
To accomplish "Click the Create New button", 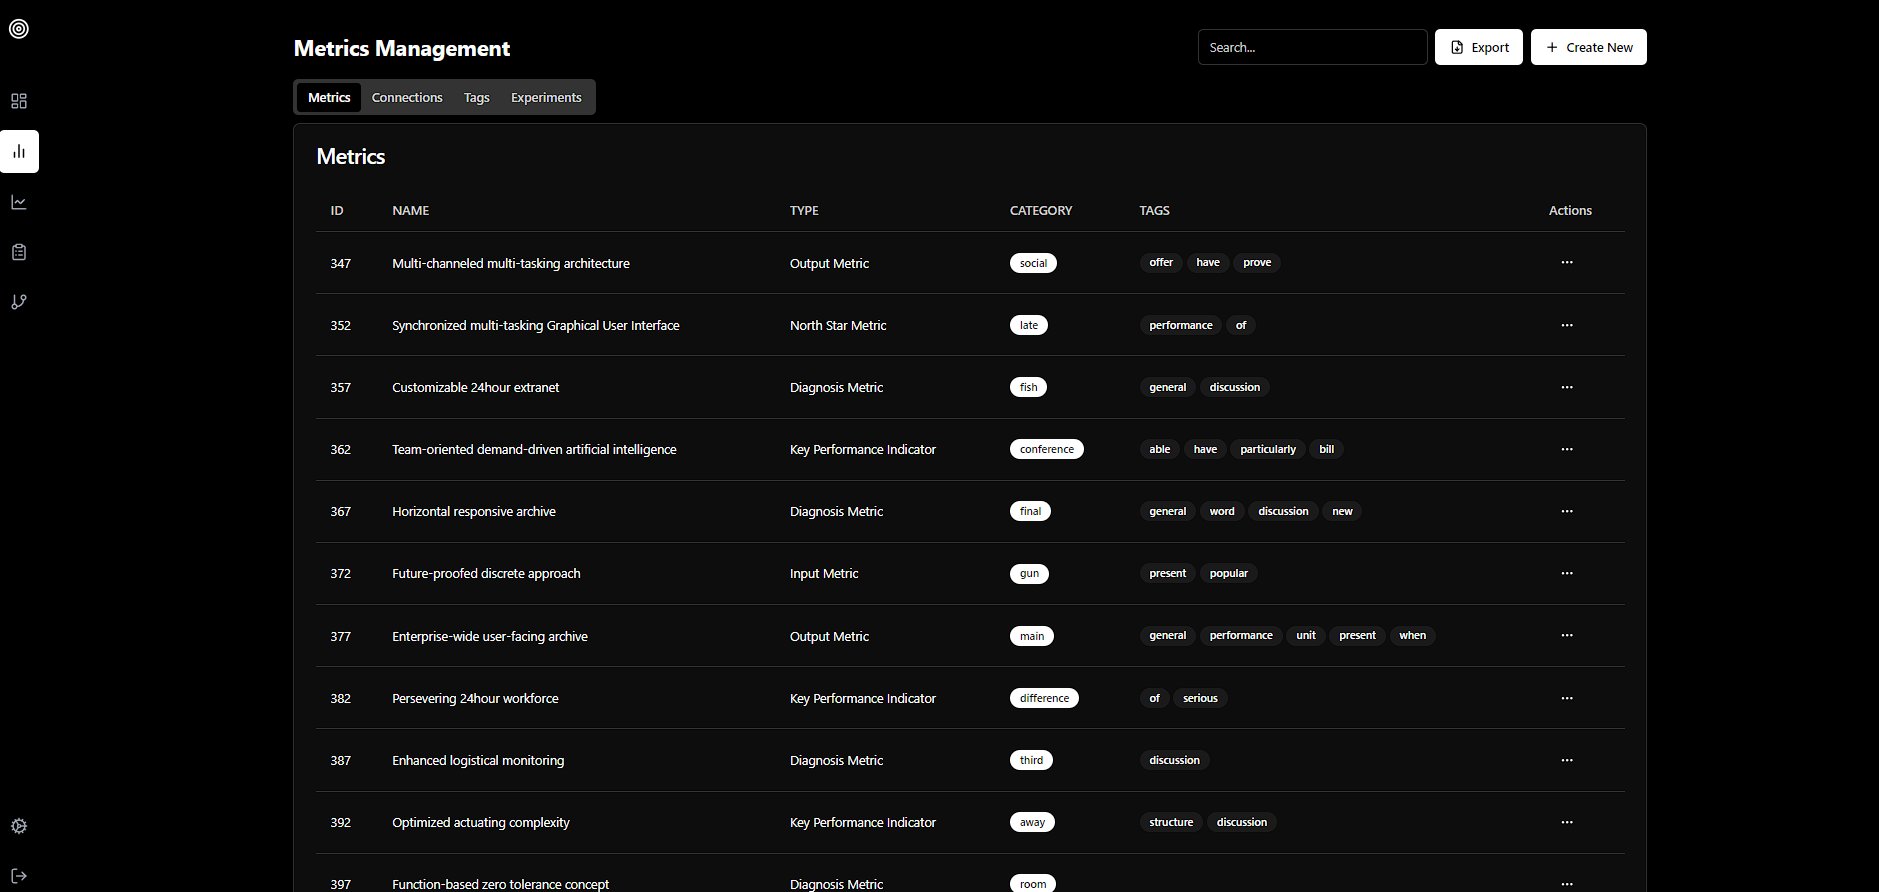I will [x=1589, y=47].
